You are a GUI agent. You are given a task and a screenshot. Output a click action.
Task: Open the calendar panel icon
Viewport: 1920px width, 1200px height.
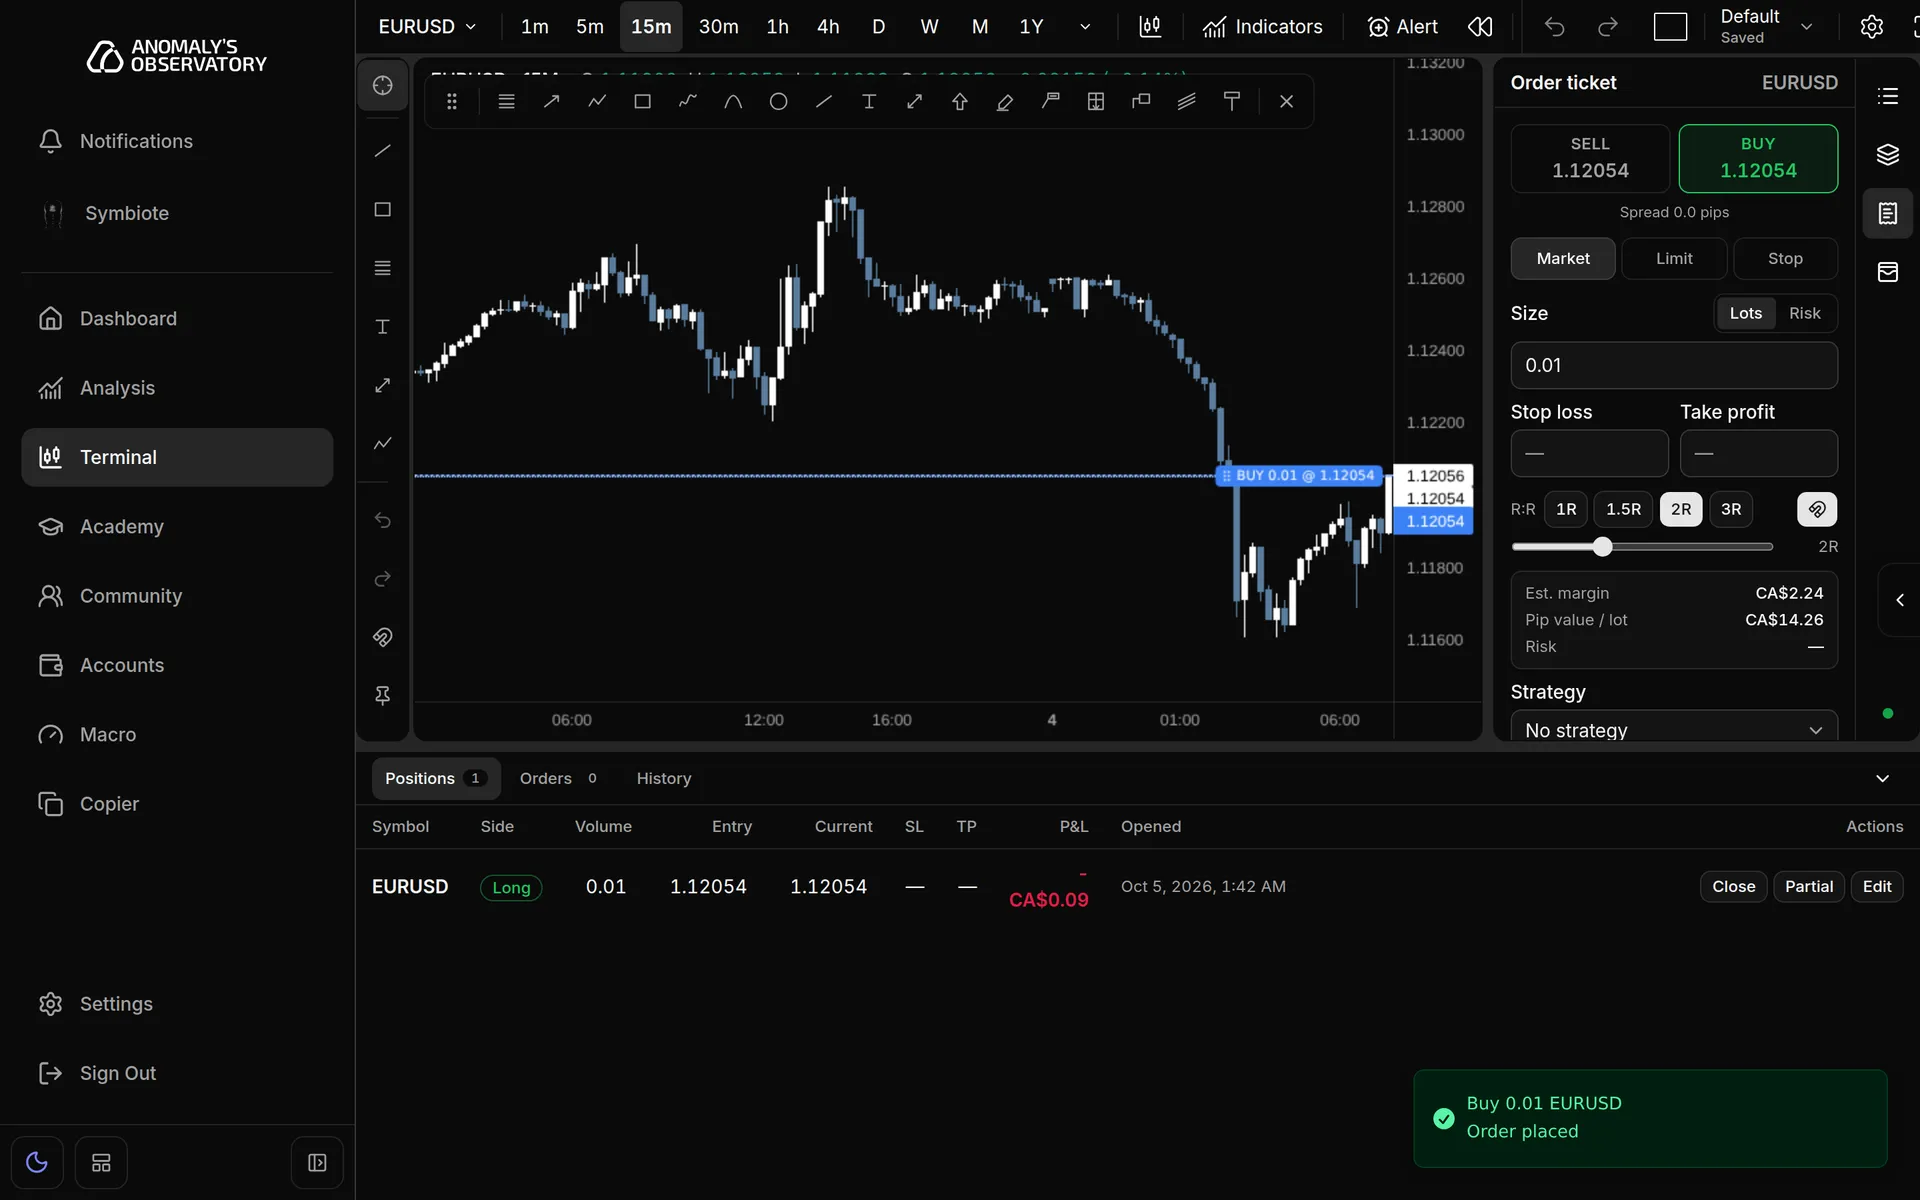point(1887,272)
